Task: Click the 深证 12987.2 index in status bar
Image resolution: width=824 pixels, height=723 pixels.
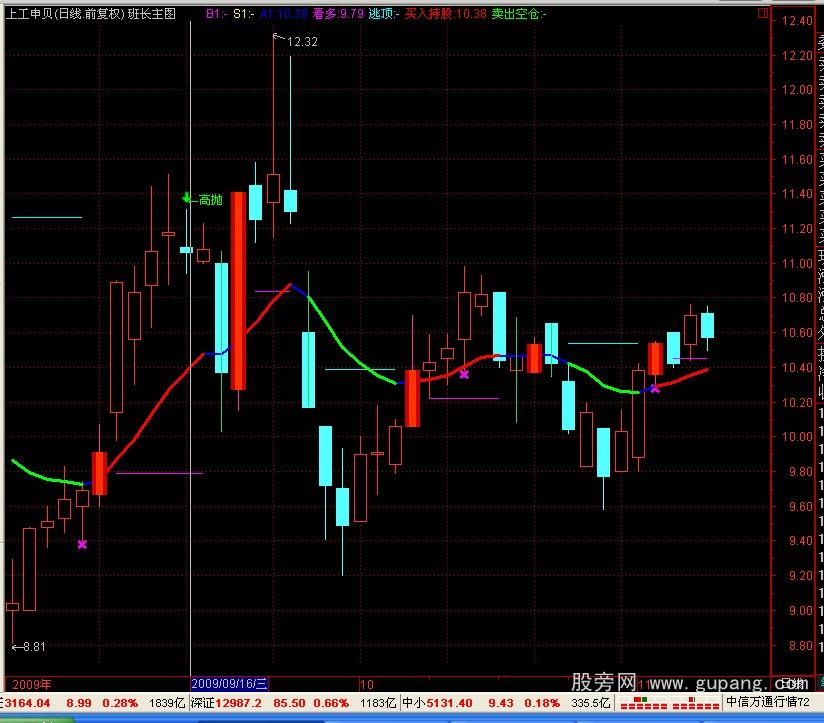Action: tap(235, 703)
